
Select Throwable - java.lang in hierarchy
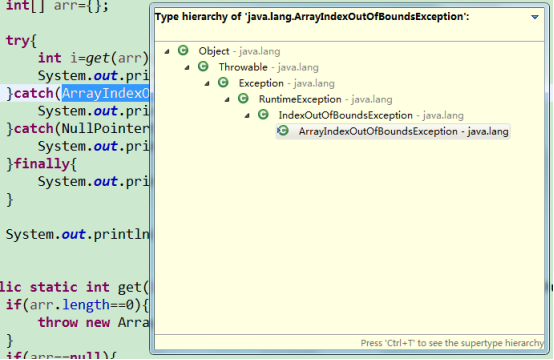pyautogui.click(x=269, y=67)
